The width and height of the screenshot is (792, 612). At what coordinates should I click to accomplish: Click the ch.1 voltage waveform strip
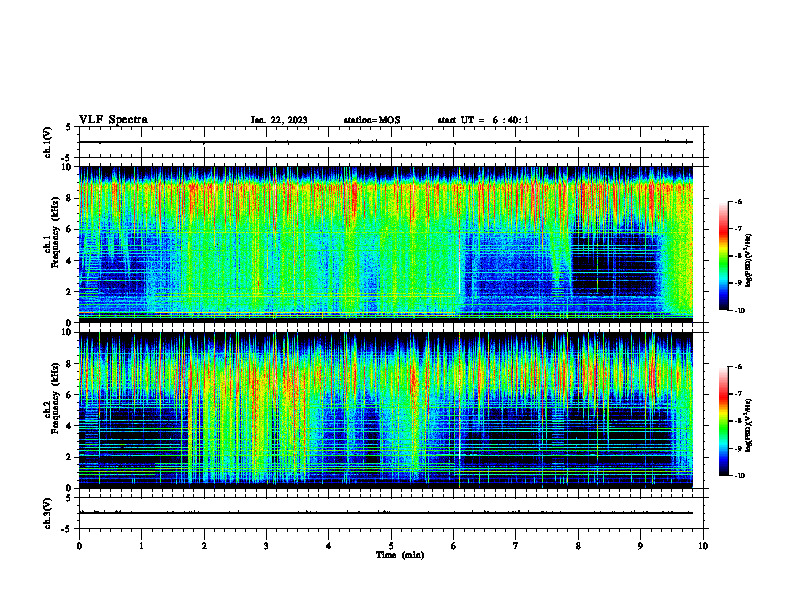pyautogui.click(x=391, y=142)
